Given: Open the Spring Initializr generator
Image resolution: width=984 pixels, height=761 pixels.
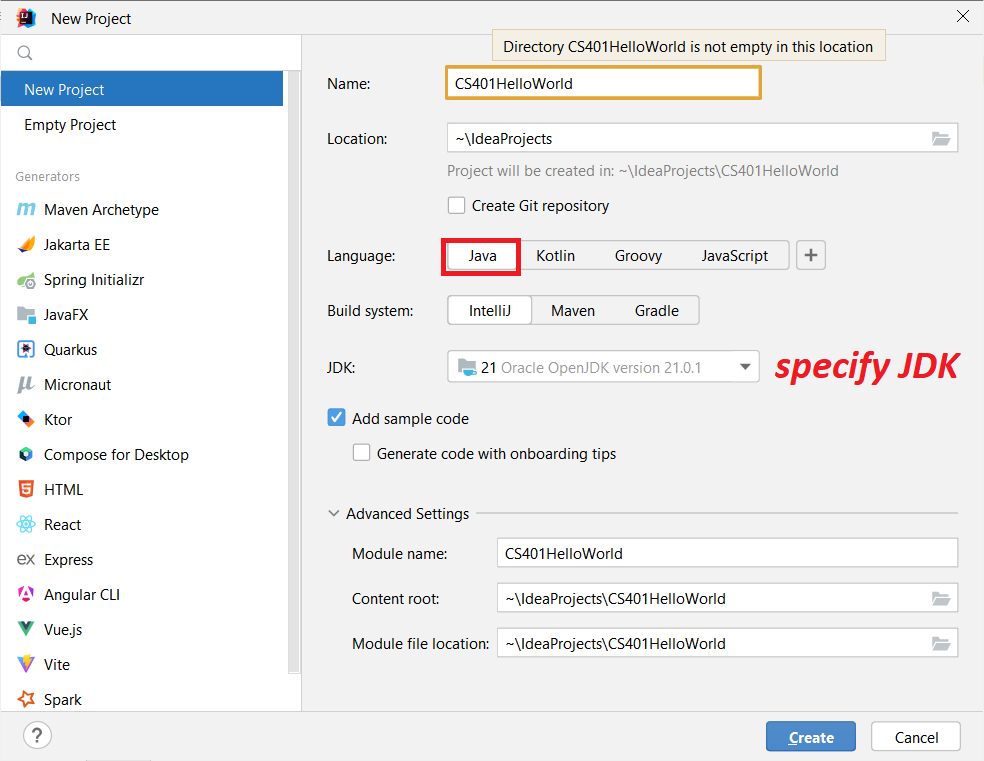Looking at the screenshot, I should pos(93,280).
